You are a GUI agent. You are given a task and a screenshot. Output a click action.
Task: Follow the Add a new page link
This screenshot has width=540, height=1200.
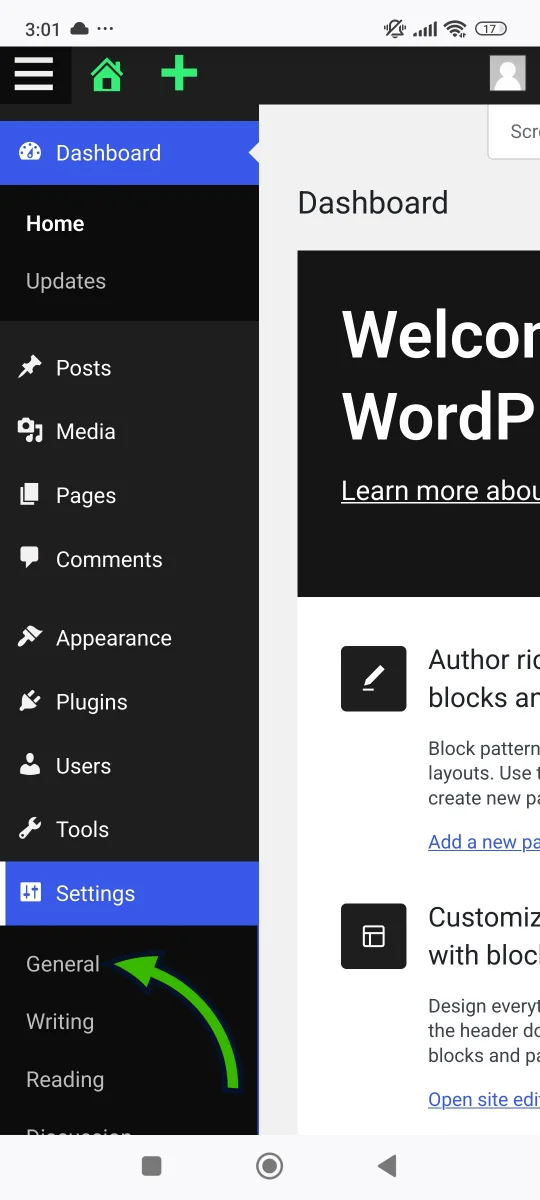pyautogui.click(x=484, y=842)
